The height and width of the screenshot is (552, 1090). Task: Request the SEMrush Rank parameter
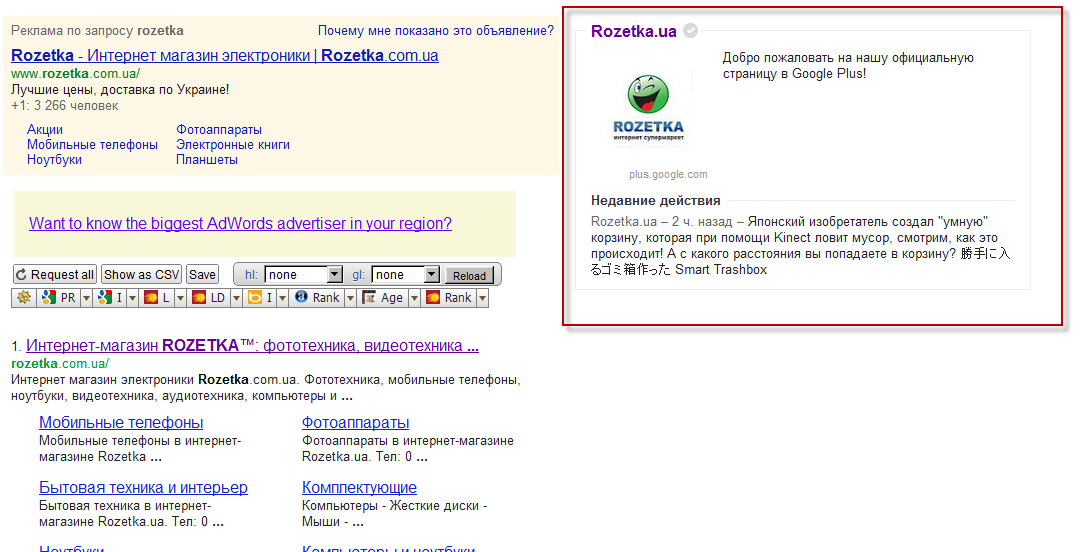[x=450, y=298]
